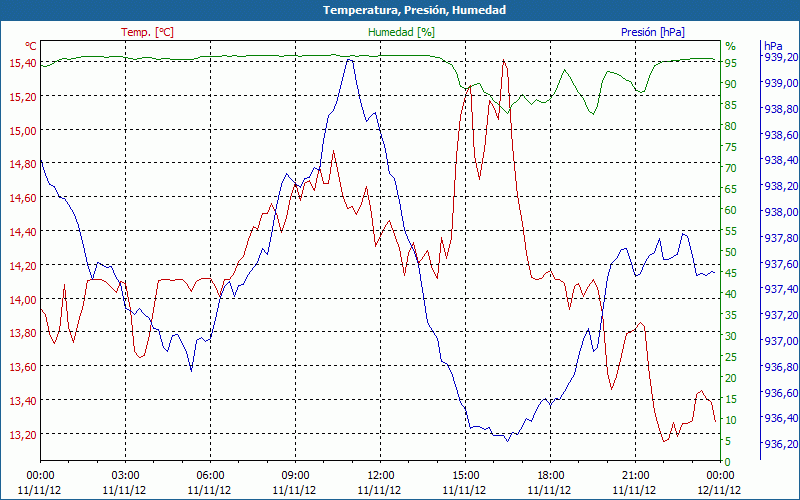Click the '15,00' temperature axis value
This screenshot has height=500, width=800.
click(23, 130)
